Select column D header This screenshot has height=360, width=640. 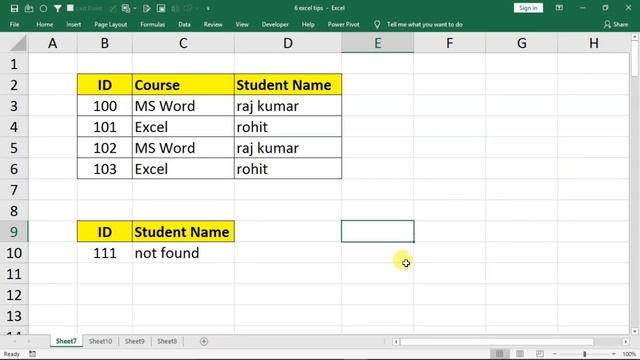(288, 43)
